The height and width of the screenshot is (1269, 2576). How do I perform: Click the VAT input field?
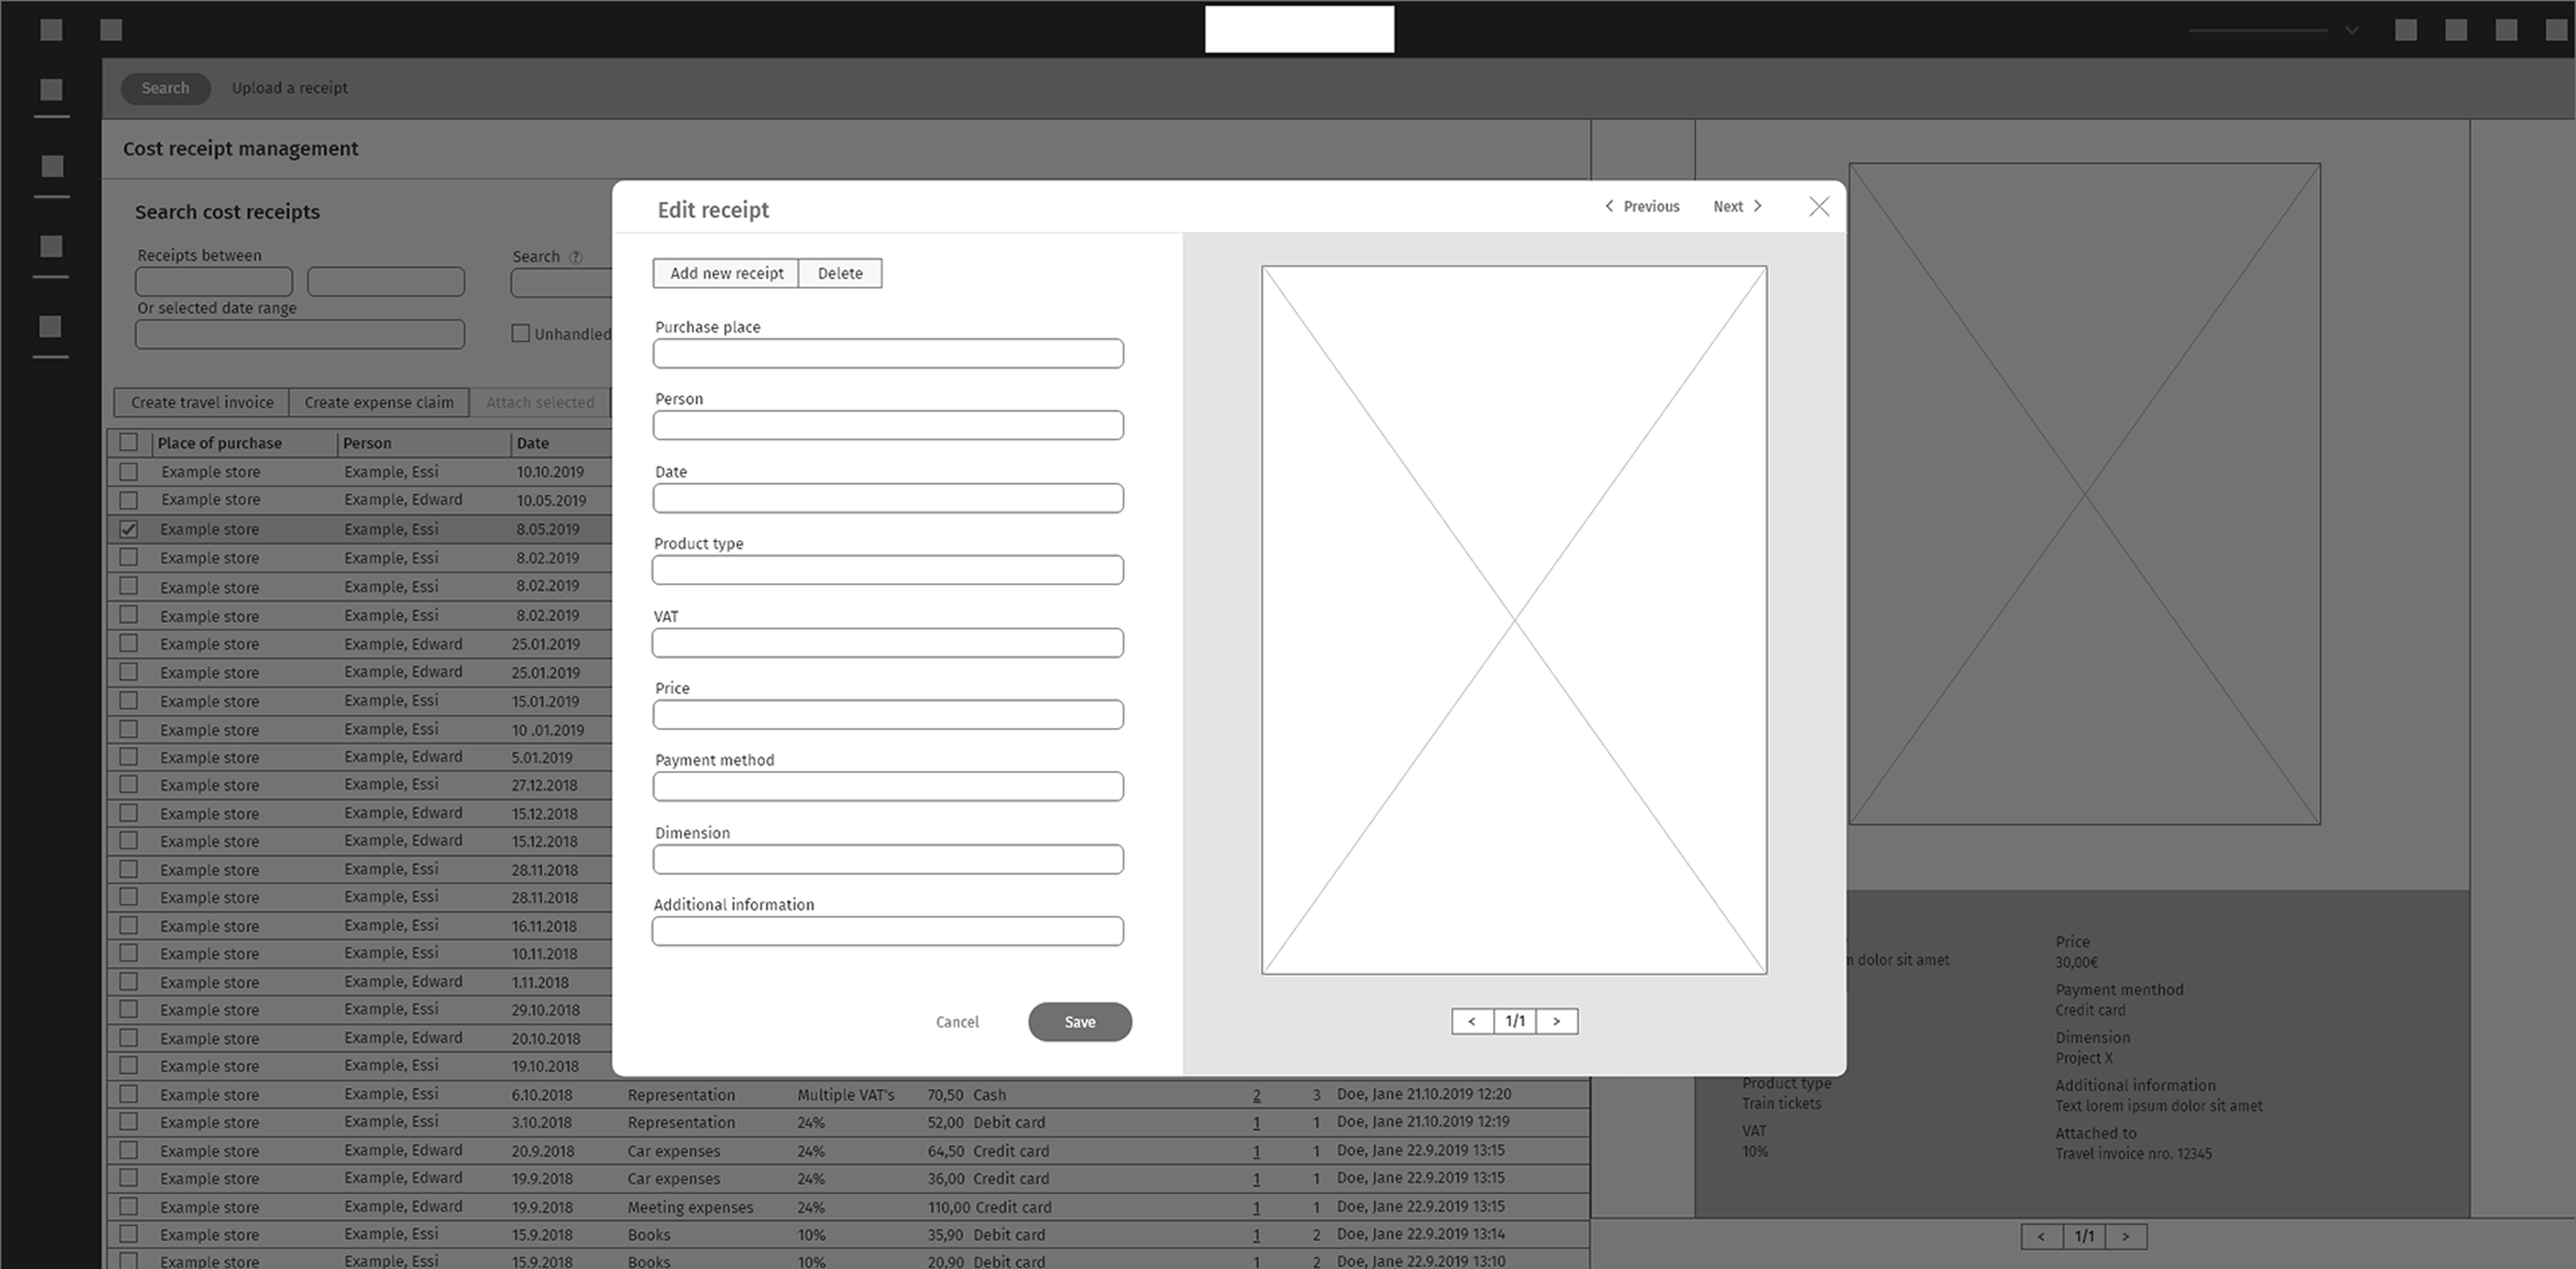[x=888, y=643]
